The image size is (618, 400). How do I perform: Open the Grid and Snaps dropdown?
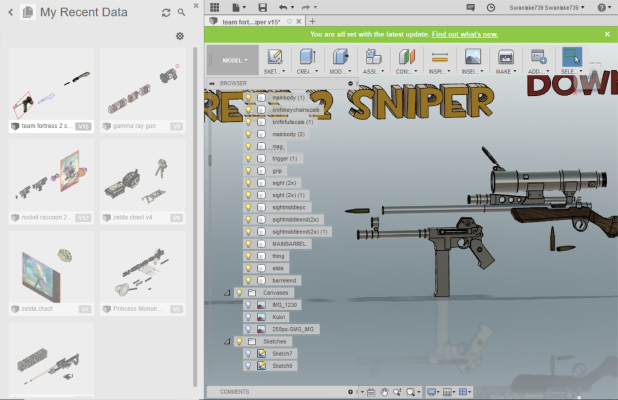pos(449,392)
